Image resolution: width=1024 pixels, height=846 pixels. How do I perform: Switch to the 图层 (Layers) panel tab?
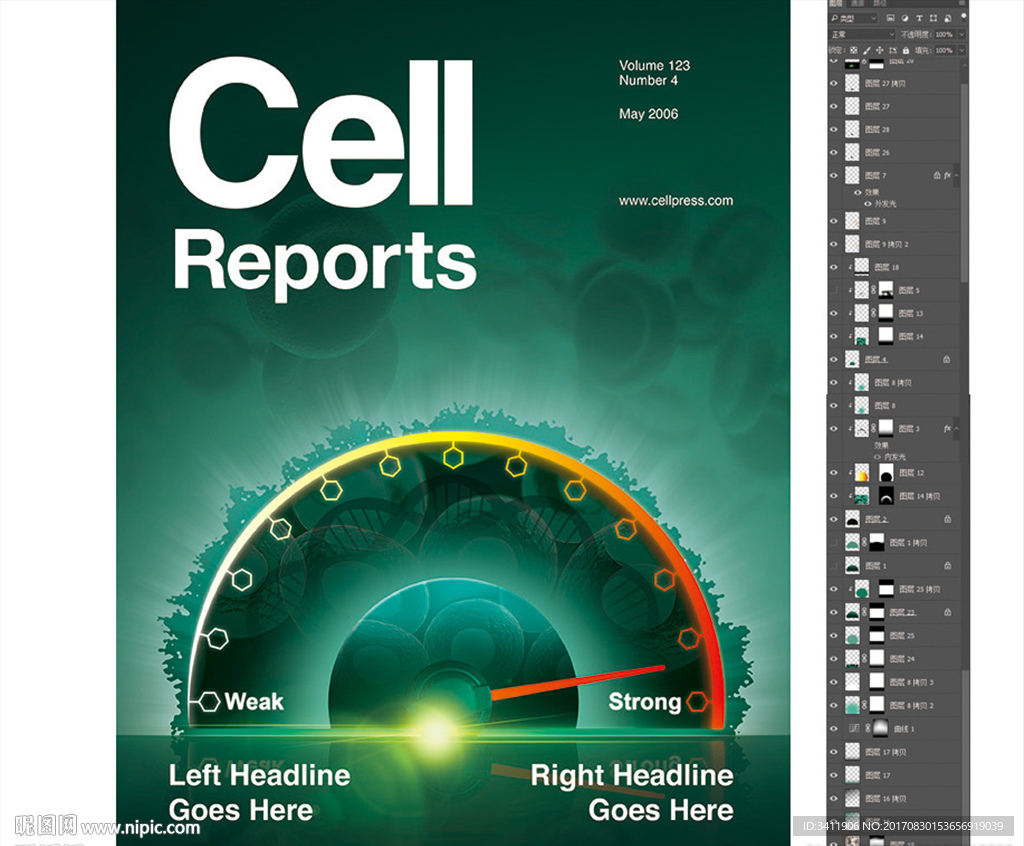836,3
